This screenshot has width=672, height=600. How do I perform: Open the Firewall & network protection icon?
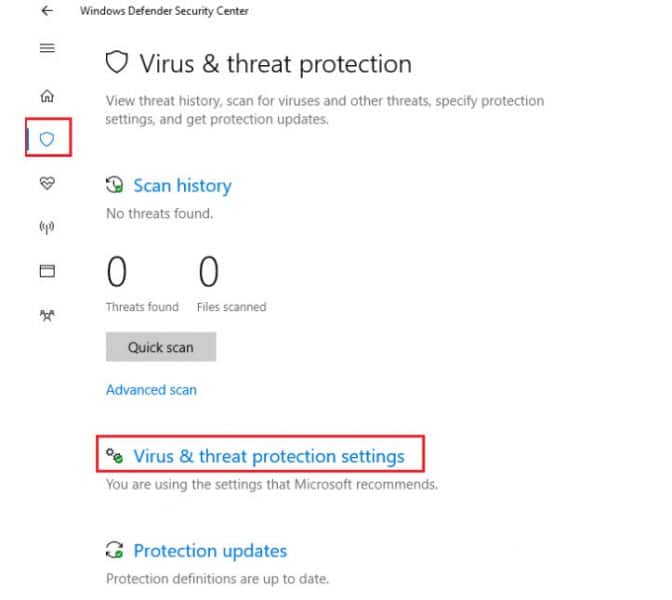pyautogui.click(x=47, y=227)
